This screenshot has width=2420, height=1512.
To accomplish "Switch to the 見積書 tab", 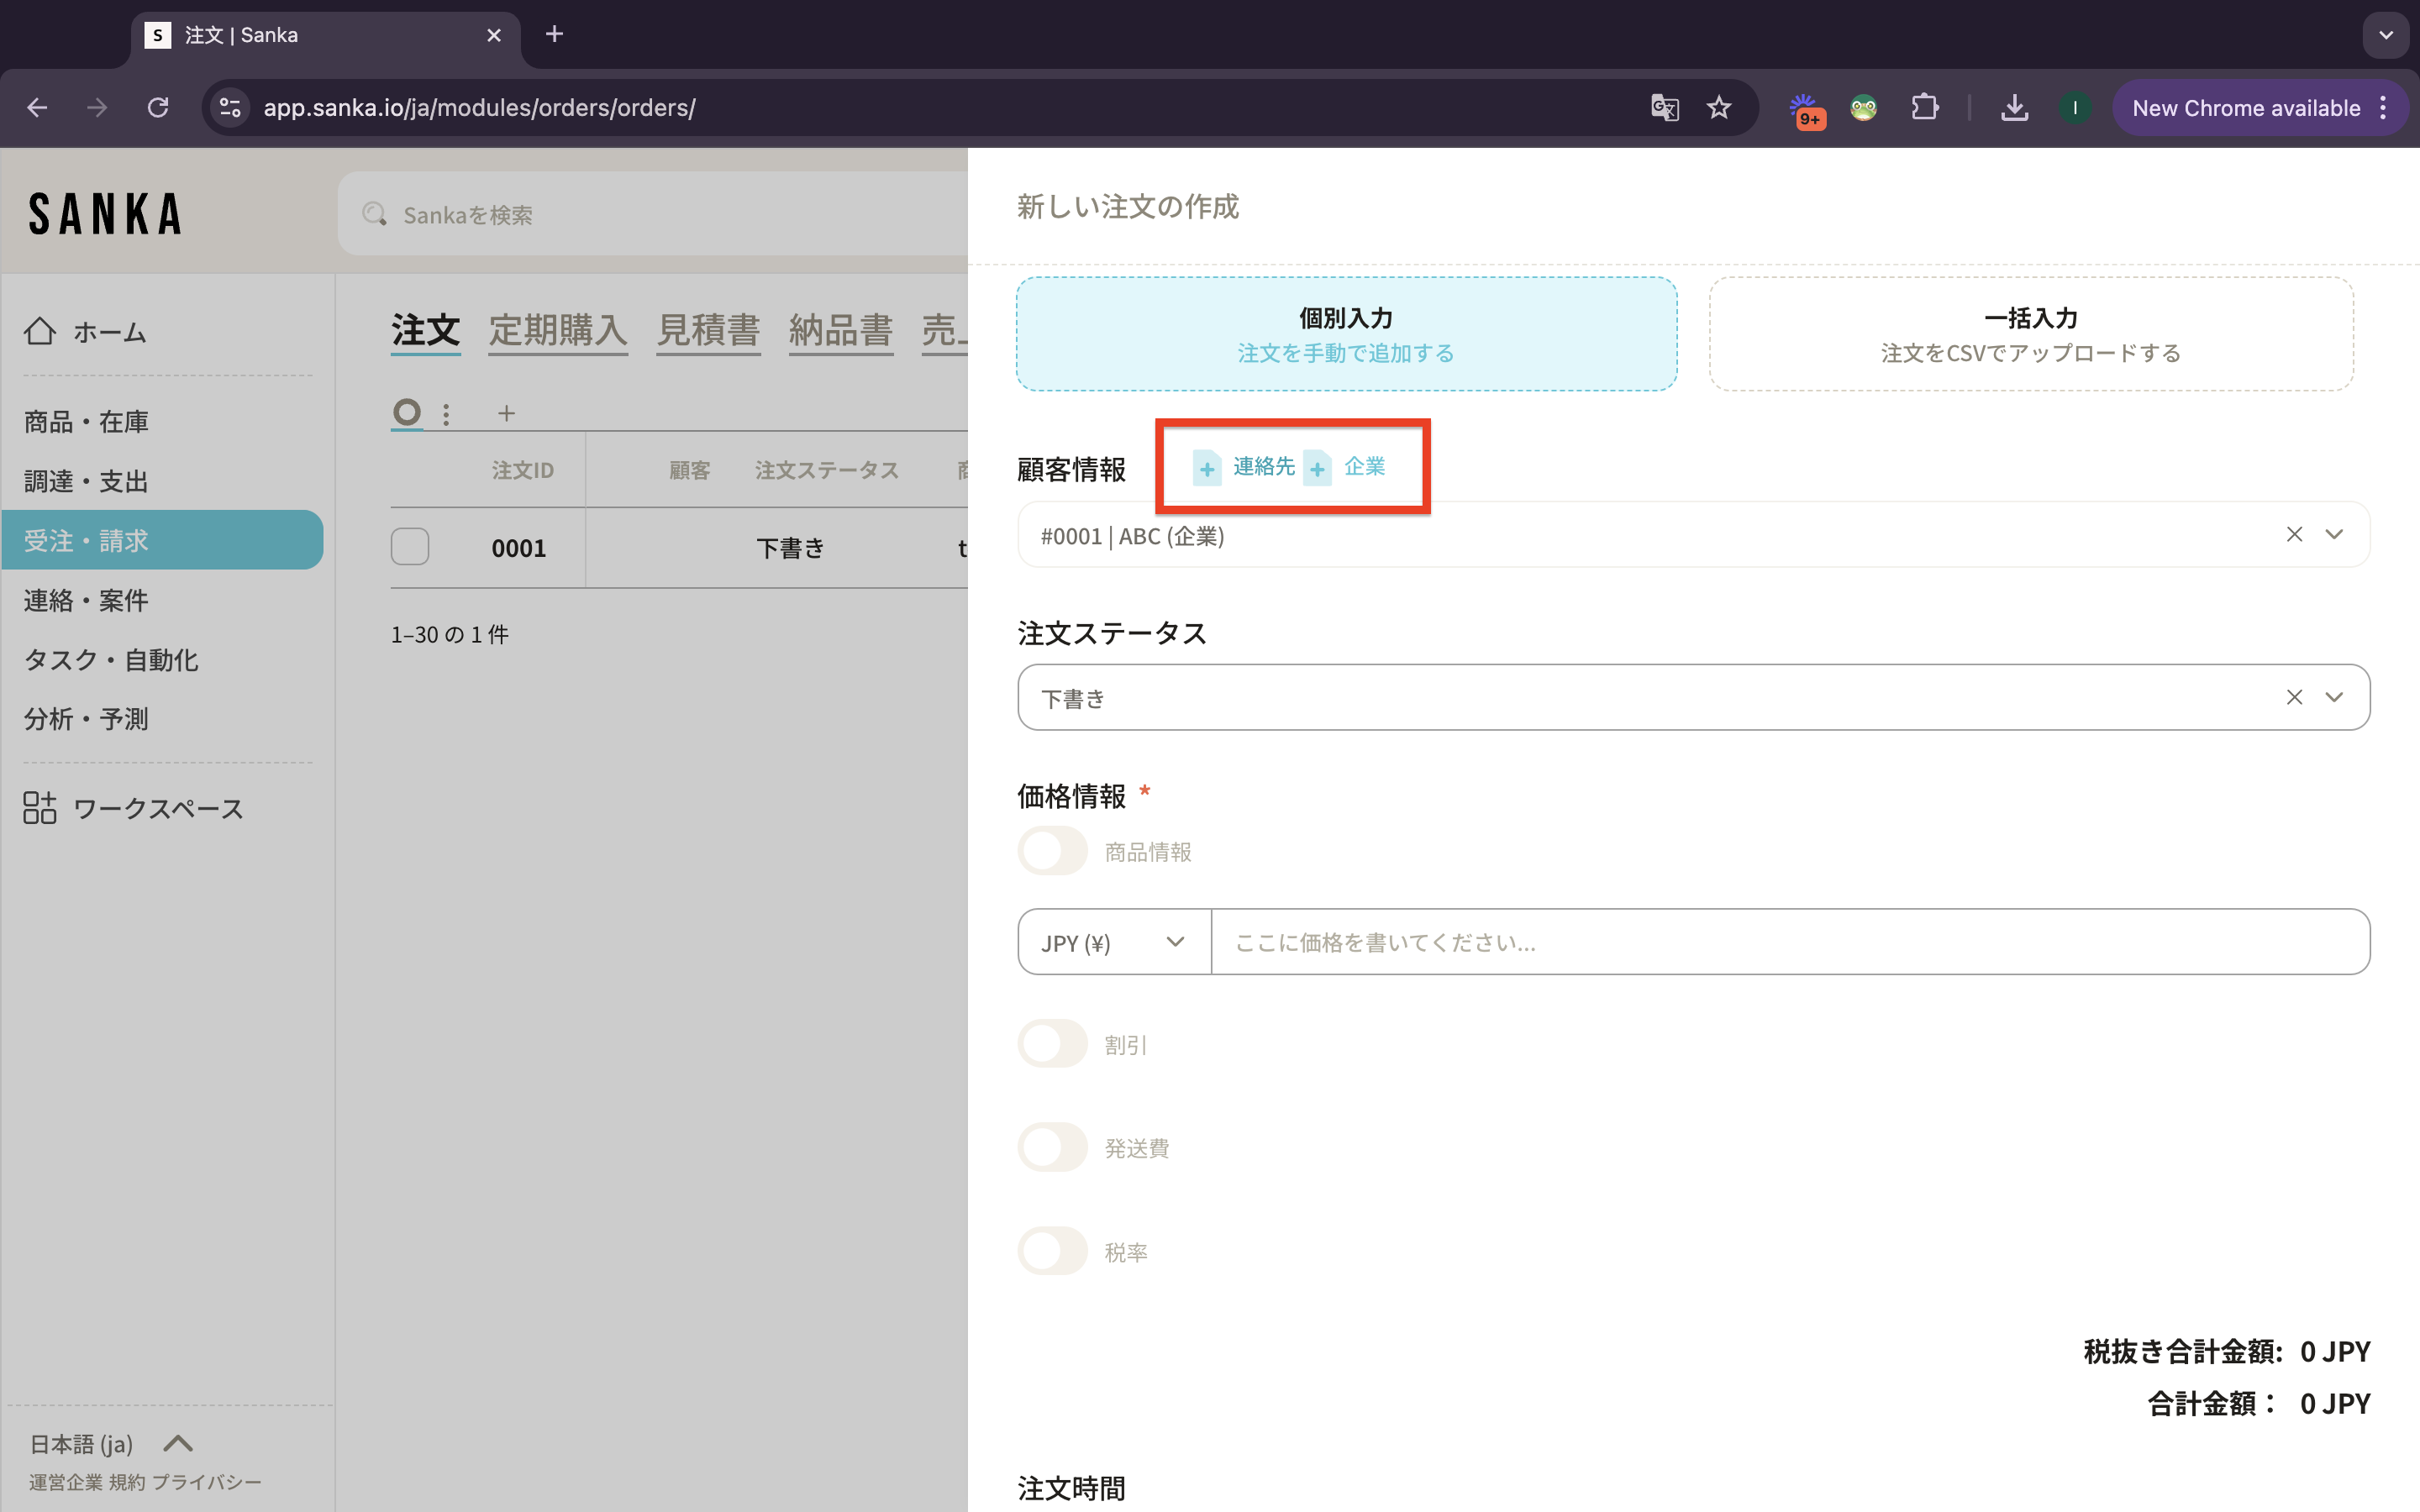I will pos(708,330).
